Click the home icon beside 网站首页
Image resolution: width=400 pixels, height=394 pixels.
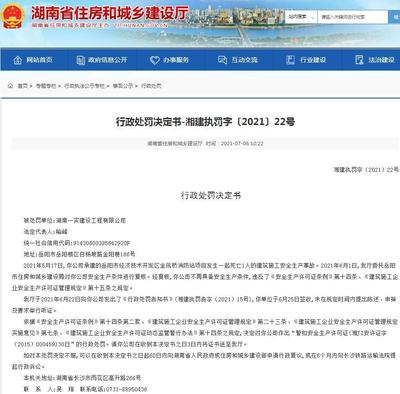coord(17,60)
